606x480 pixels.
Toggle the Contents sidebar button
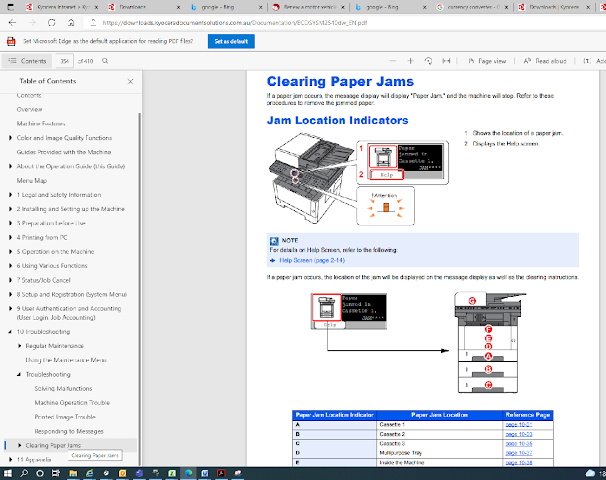[x=29, y=61]
